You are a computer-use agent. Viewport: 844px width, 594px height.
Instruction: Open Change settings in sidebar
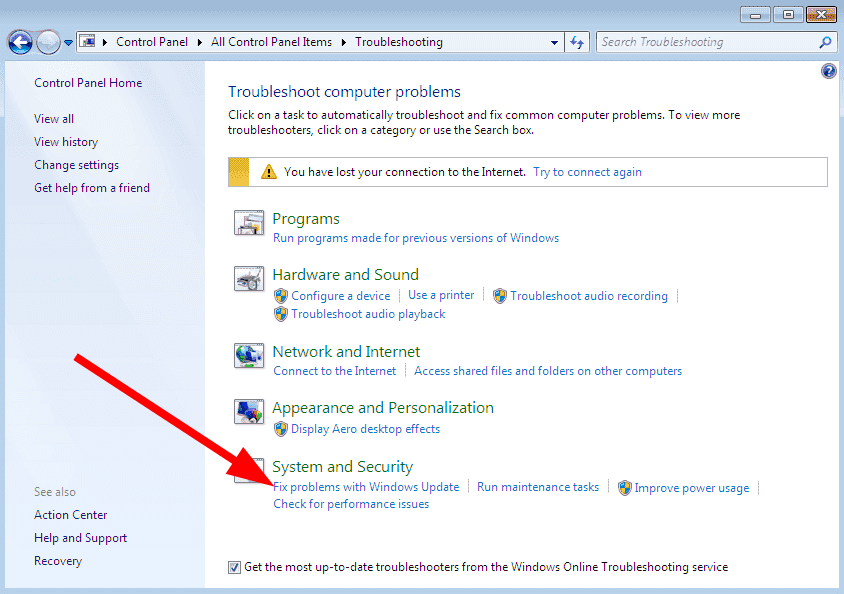(76, 165)
